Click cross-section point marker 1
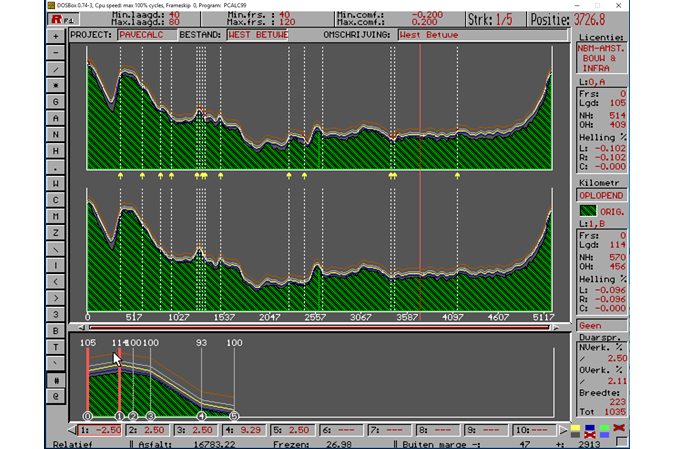 [119, 416]
